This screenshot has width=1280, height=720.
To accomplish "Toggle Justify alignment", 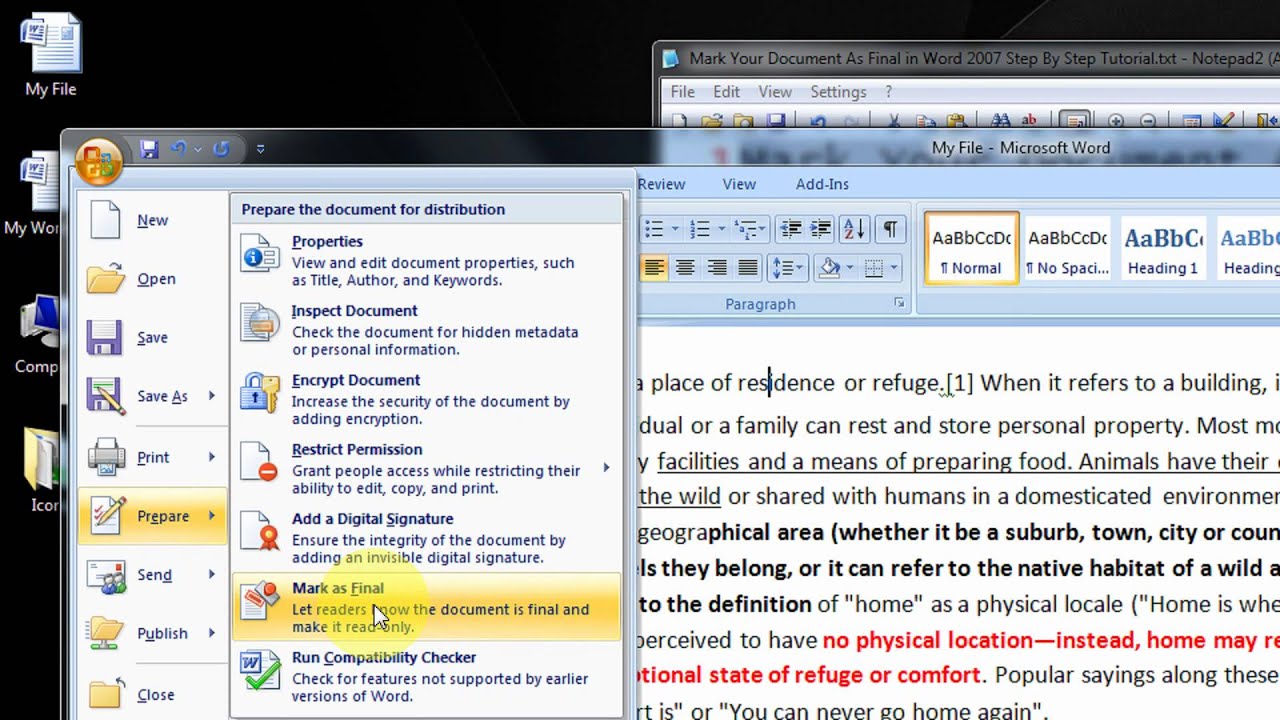I will [748, 267].
